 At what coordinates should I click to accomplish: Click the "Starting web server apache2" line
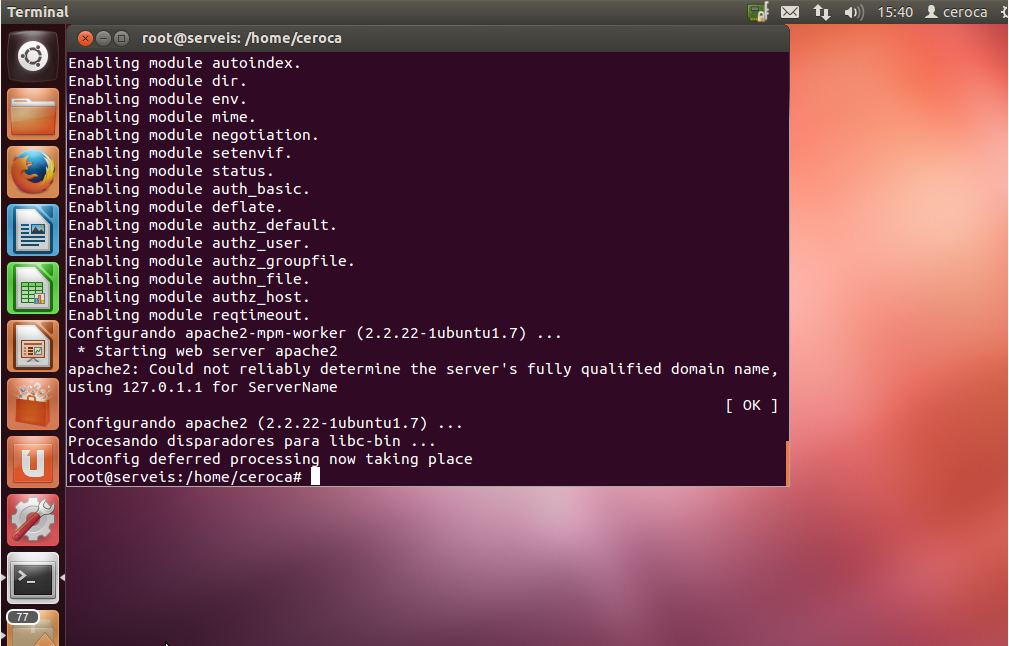[x=207, y=351]
